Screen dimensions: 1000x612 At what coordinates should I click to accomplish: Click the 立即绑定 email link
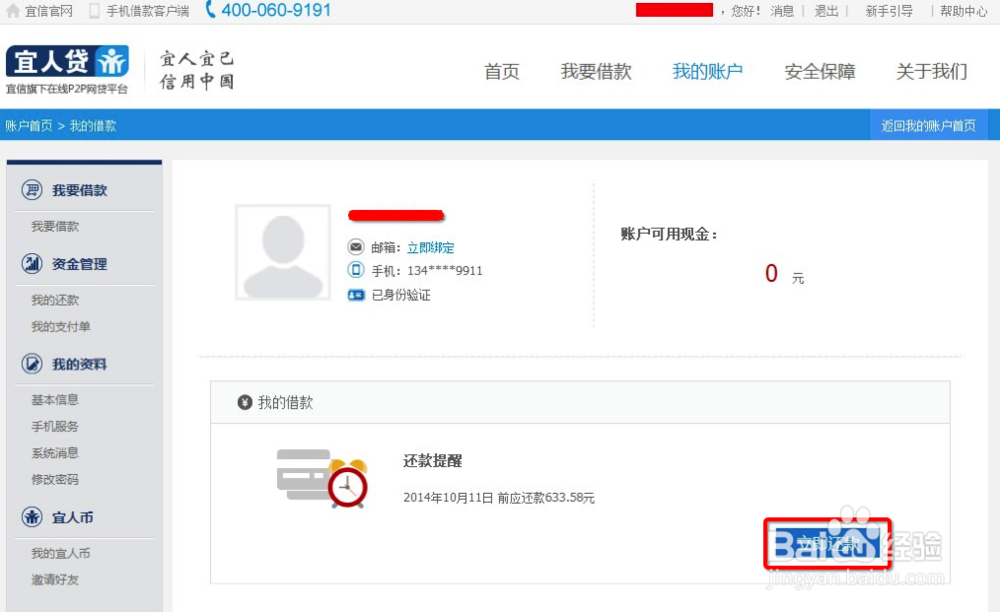coord(430,247)
